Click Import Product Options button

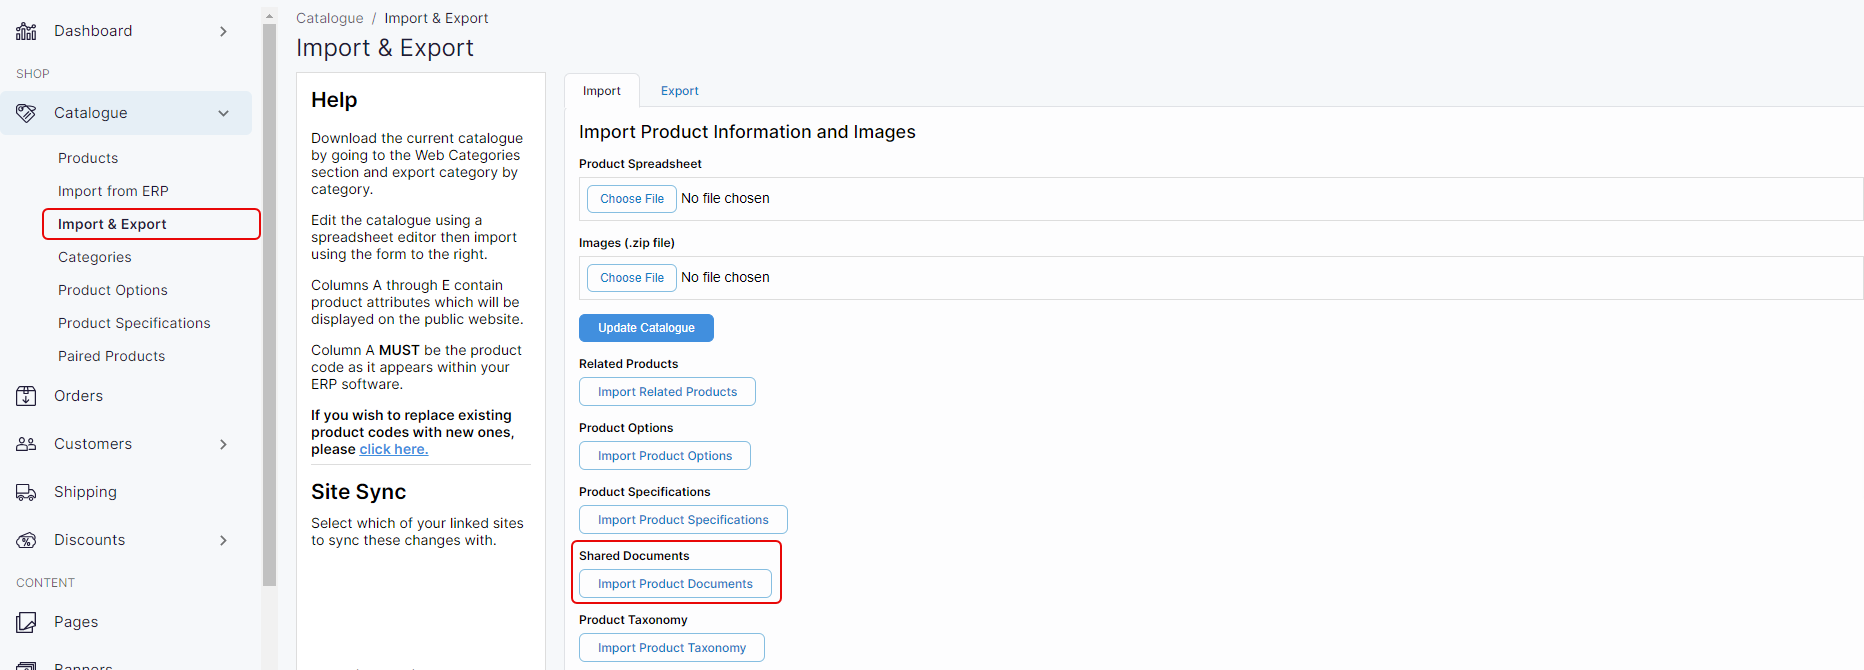pos(665,456)
